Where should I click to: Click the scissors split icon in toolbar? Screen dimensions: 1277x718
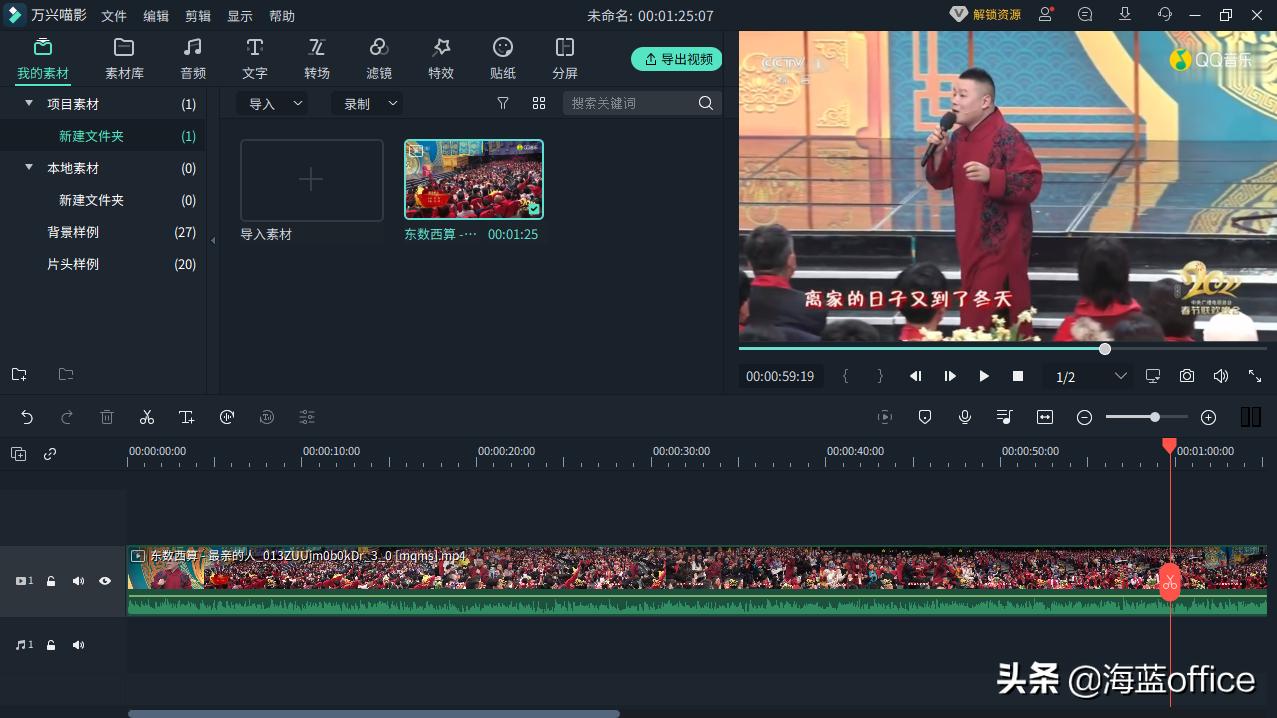coord(147,417)
